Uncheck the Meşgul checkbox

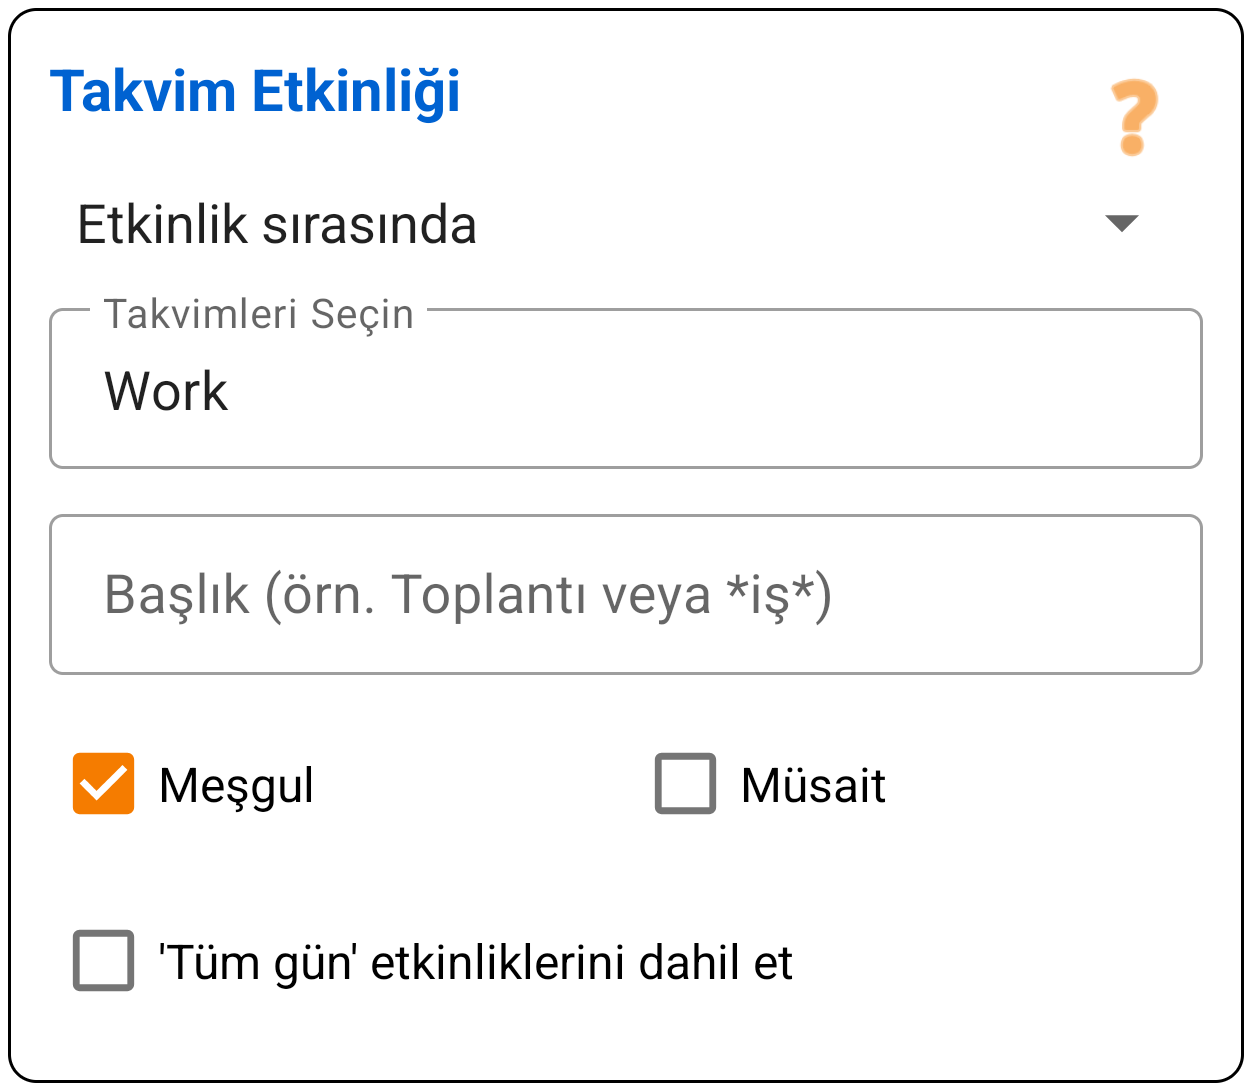coord(103,785)
